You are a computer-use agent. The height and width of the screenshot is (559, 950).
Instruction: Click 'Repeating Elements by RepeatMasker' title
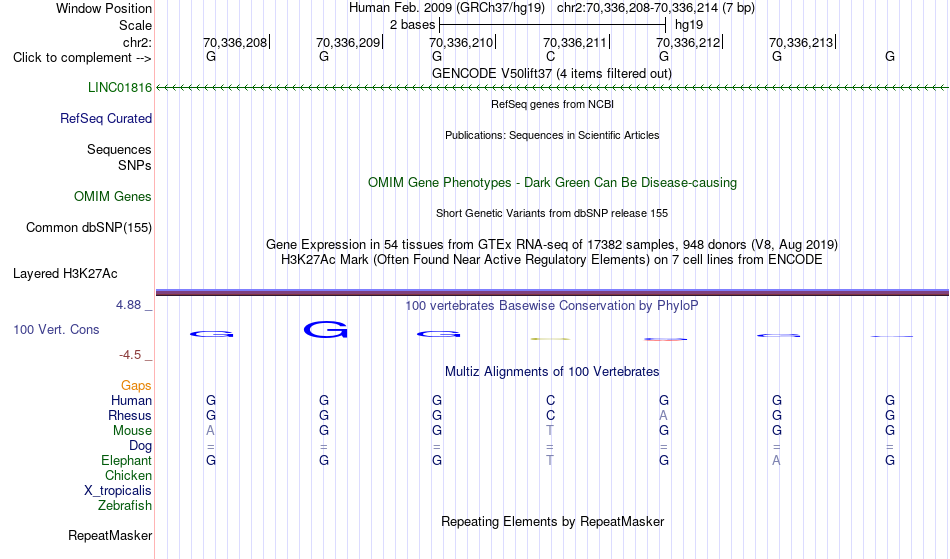point(552,521)
